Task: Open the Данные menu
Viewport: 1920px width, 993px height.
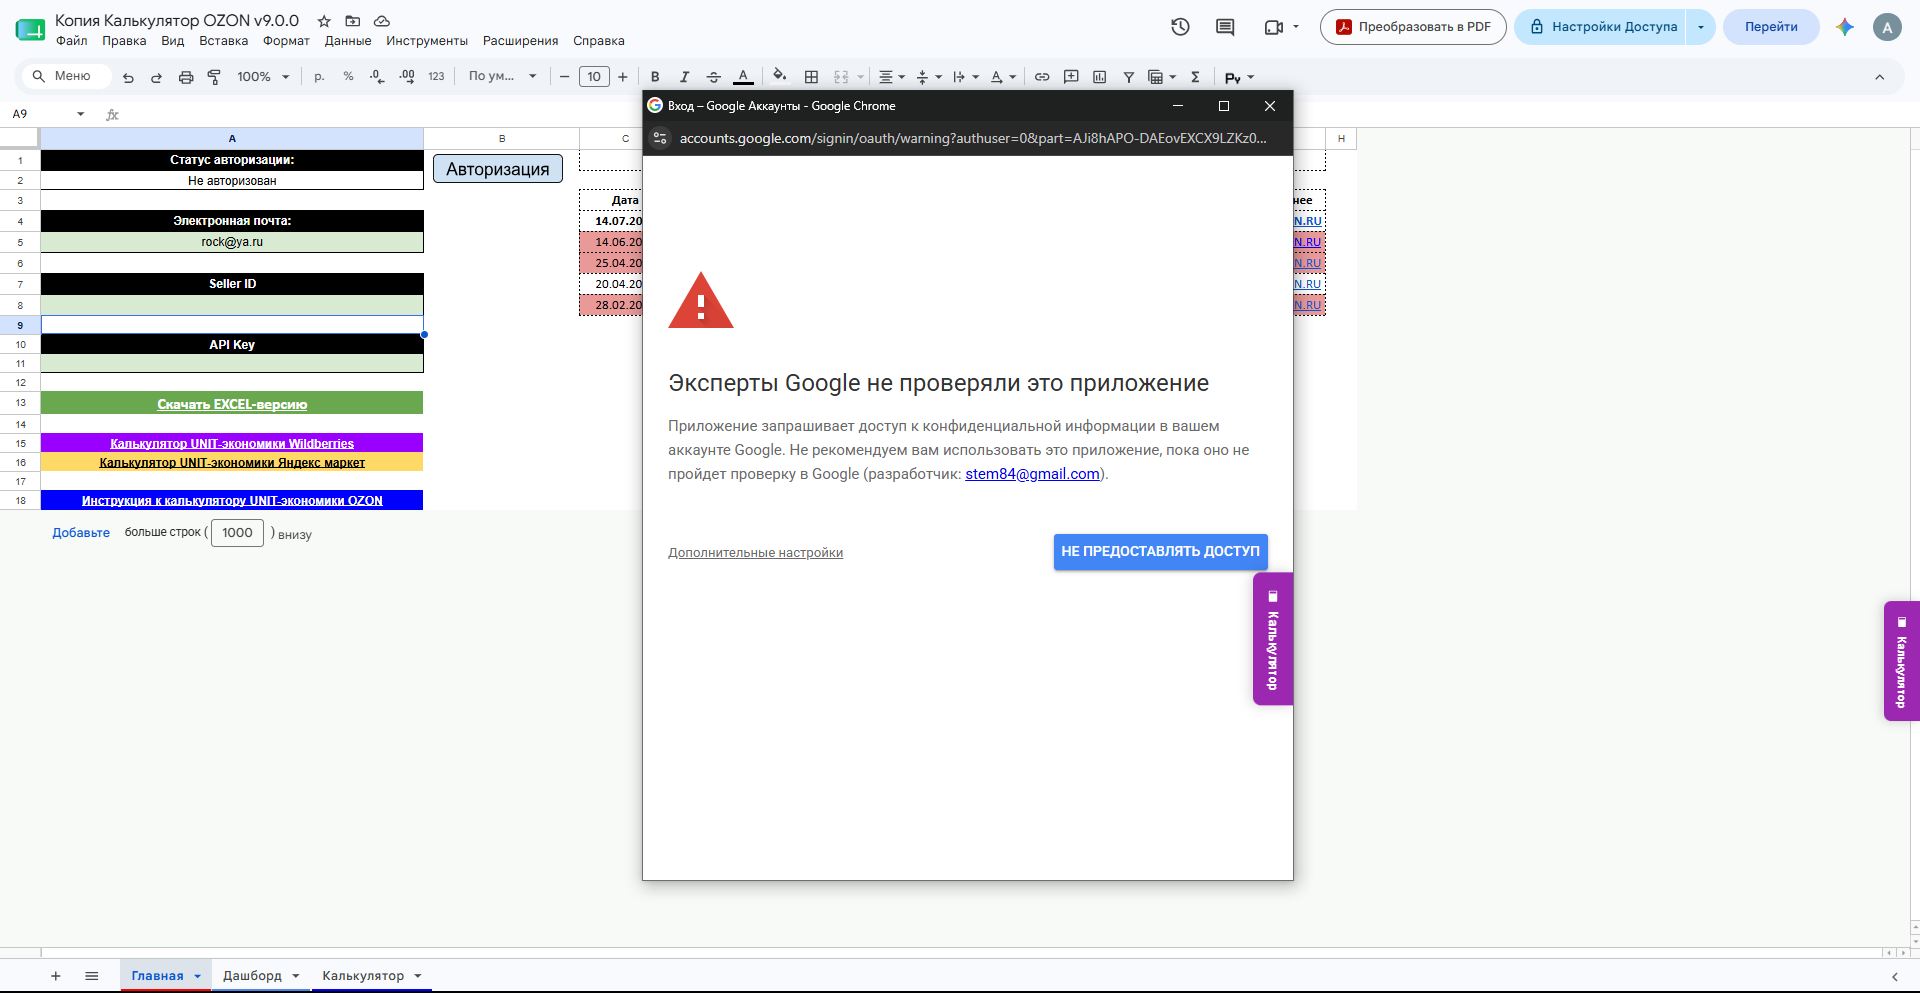Action: point(348,41)
